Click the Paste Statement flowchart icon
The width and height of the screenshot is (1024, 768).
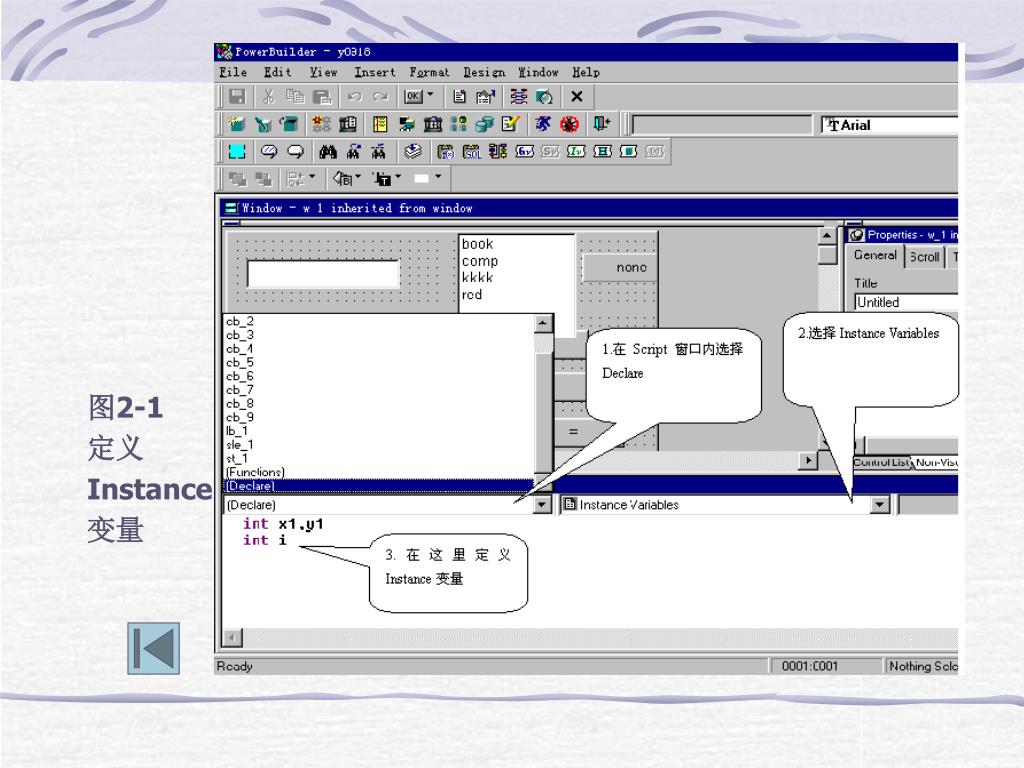(498, 152)
